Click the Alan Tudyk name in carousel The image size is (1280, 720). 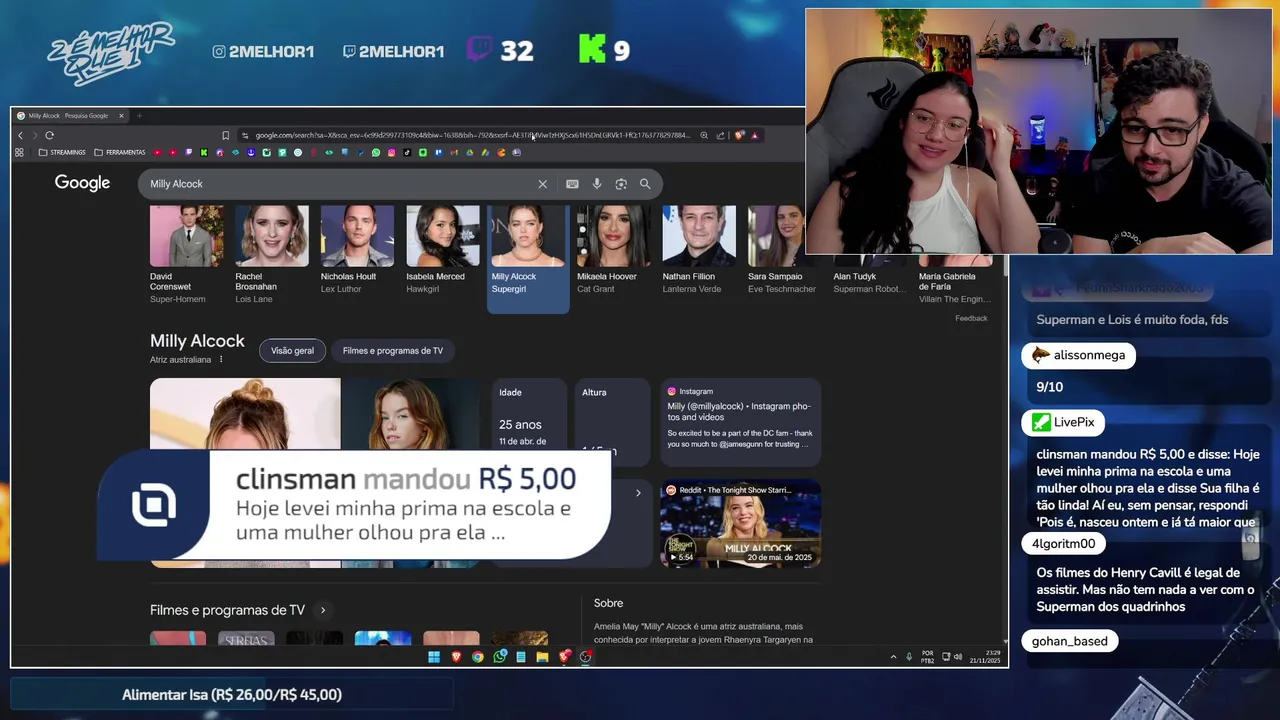(x=855, y=277)
